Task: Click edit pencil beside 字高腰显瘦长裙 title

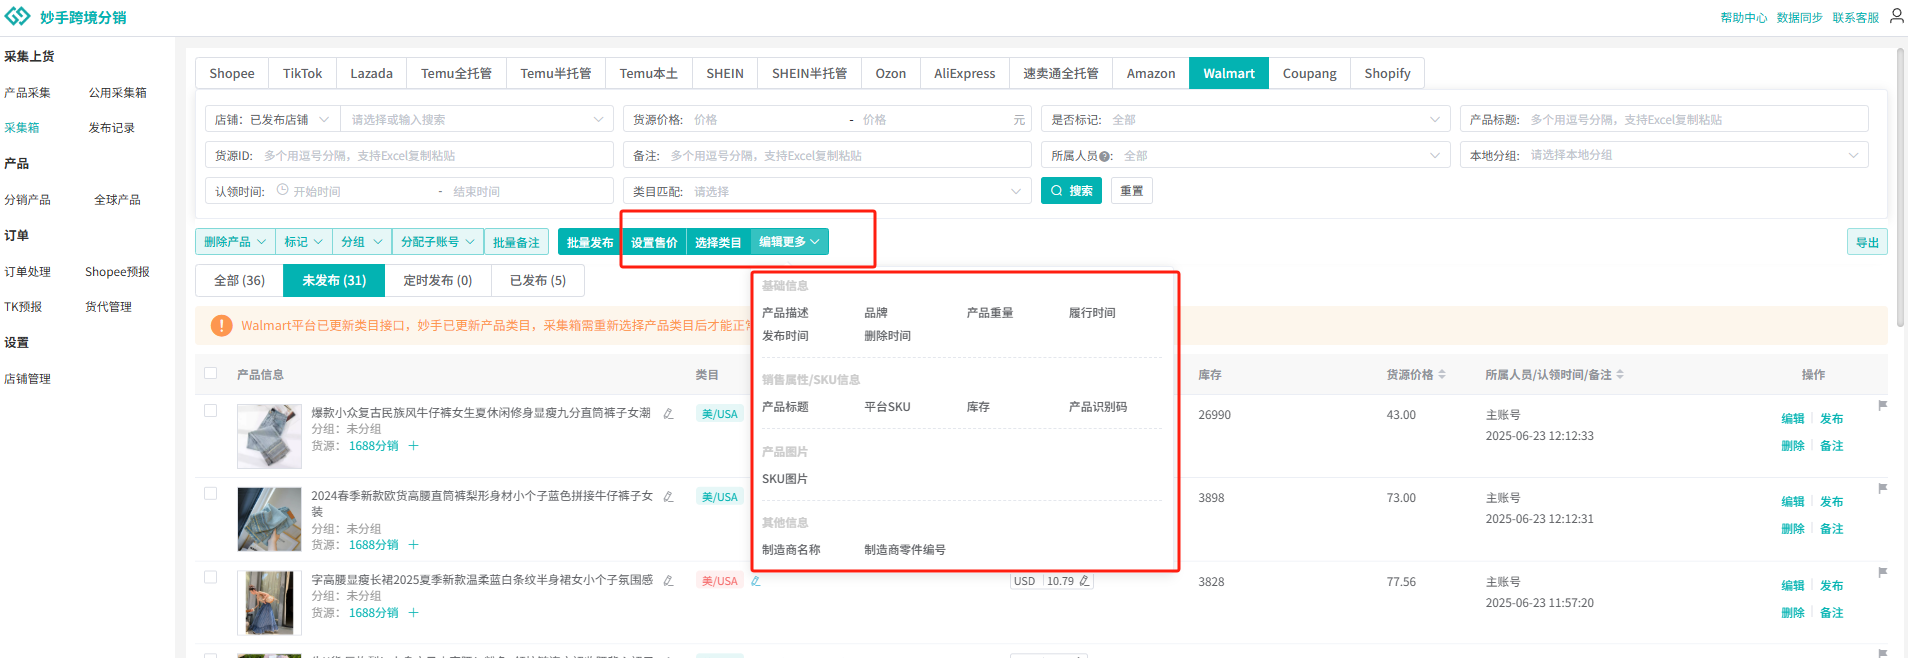Action: coord(668,580)
